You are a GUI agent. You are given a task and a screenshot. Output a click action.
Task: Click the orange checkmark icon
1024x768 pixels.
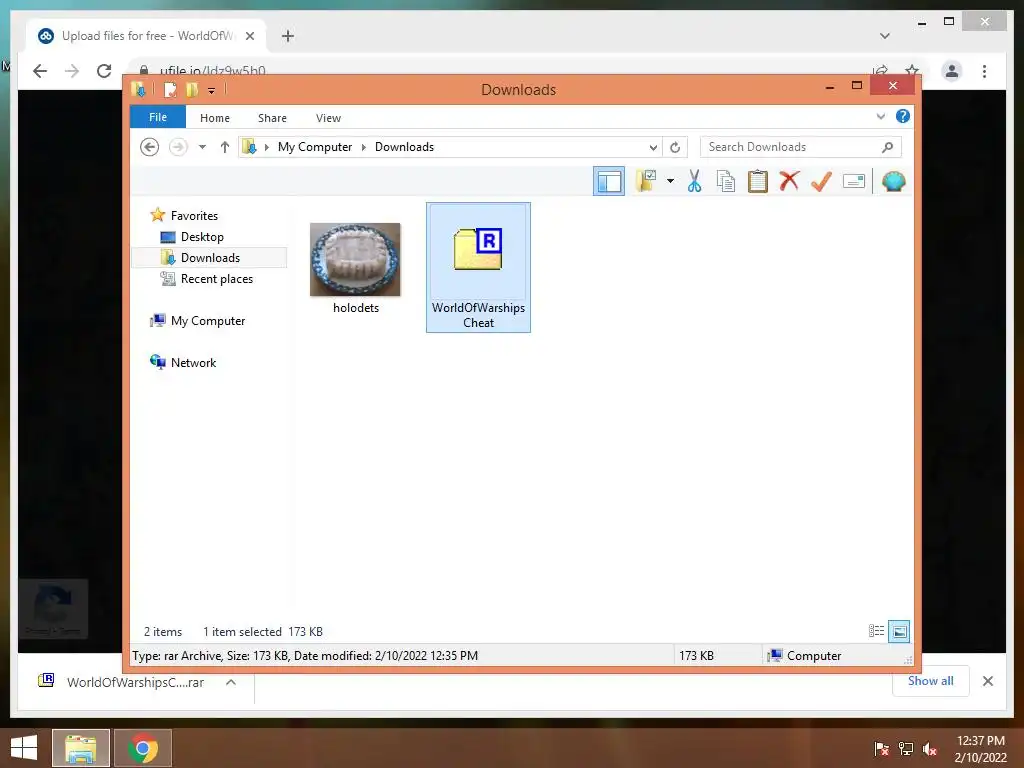[x=821, y=181]
